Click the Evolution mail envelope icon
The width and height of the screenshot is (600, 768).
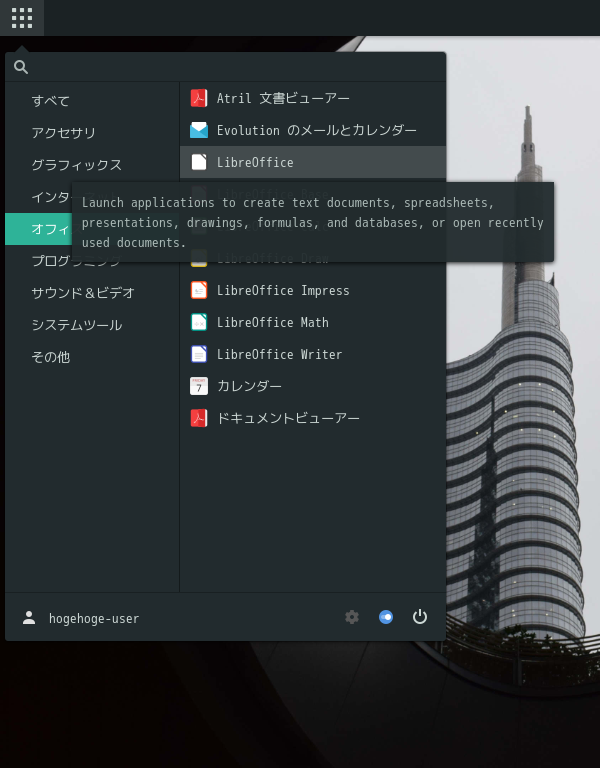point(199,130)
